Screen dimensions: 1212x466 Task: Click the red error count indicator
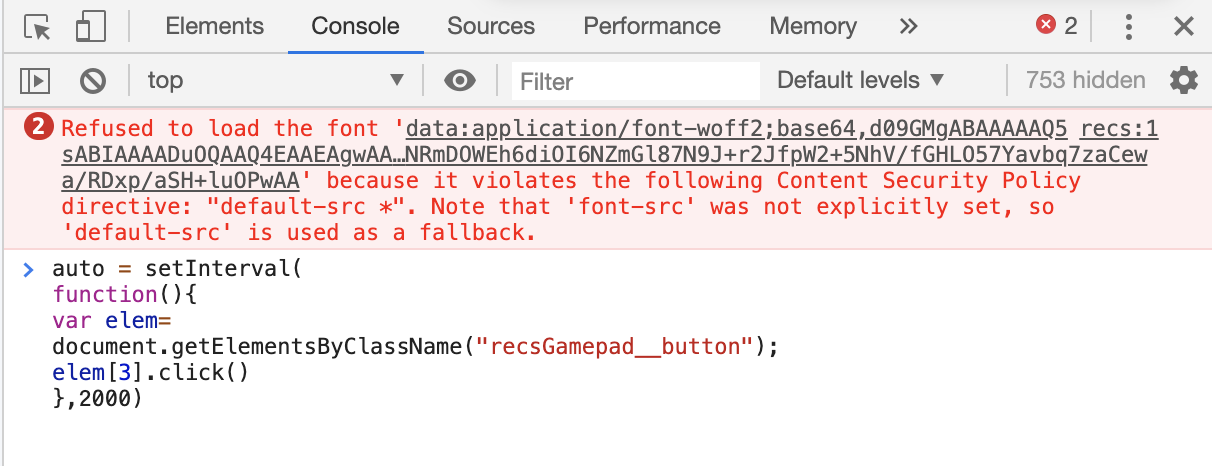(x=1057, y=27)
